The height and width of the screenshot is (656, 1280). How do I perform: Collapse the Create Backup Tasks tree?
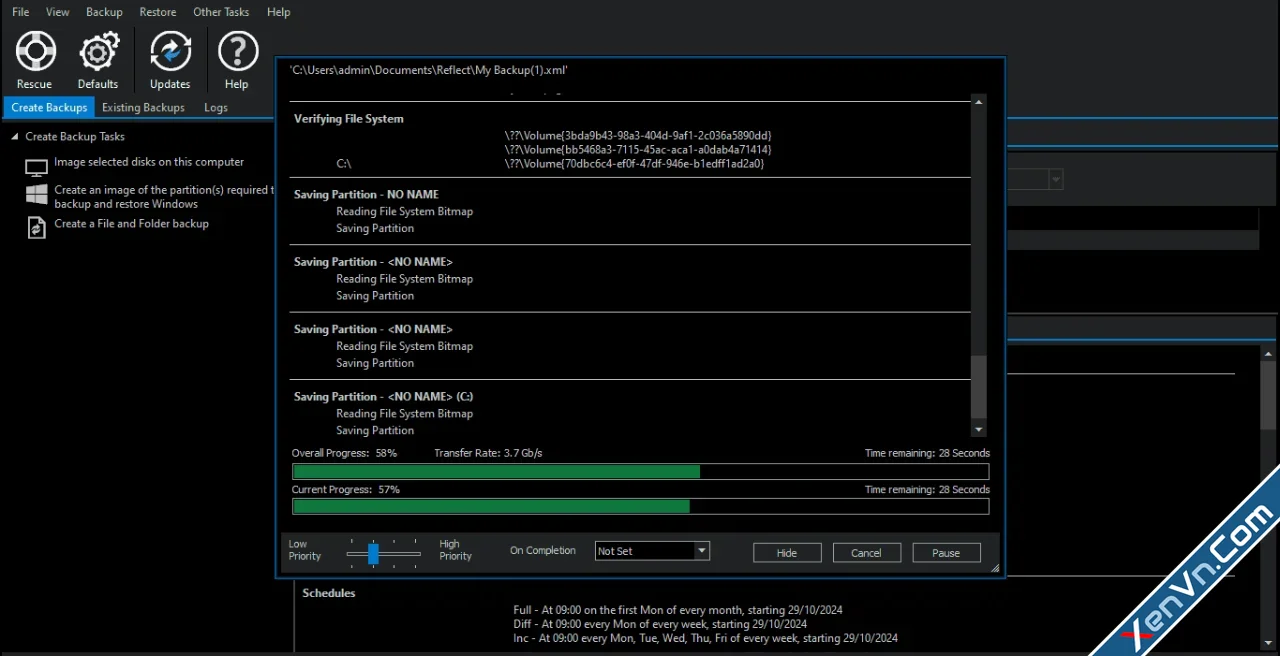click(x=15, y=136)
